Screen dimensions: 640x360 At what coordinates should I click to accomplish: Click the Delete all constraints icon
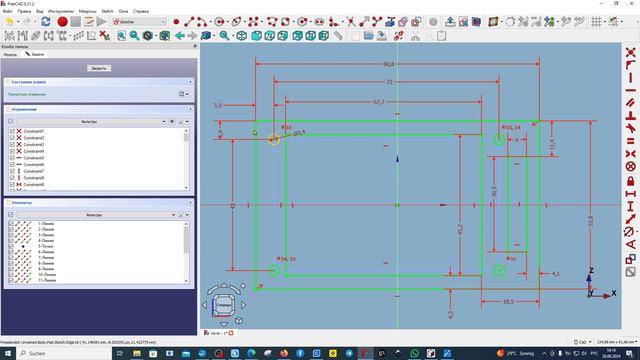(104, 36)
